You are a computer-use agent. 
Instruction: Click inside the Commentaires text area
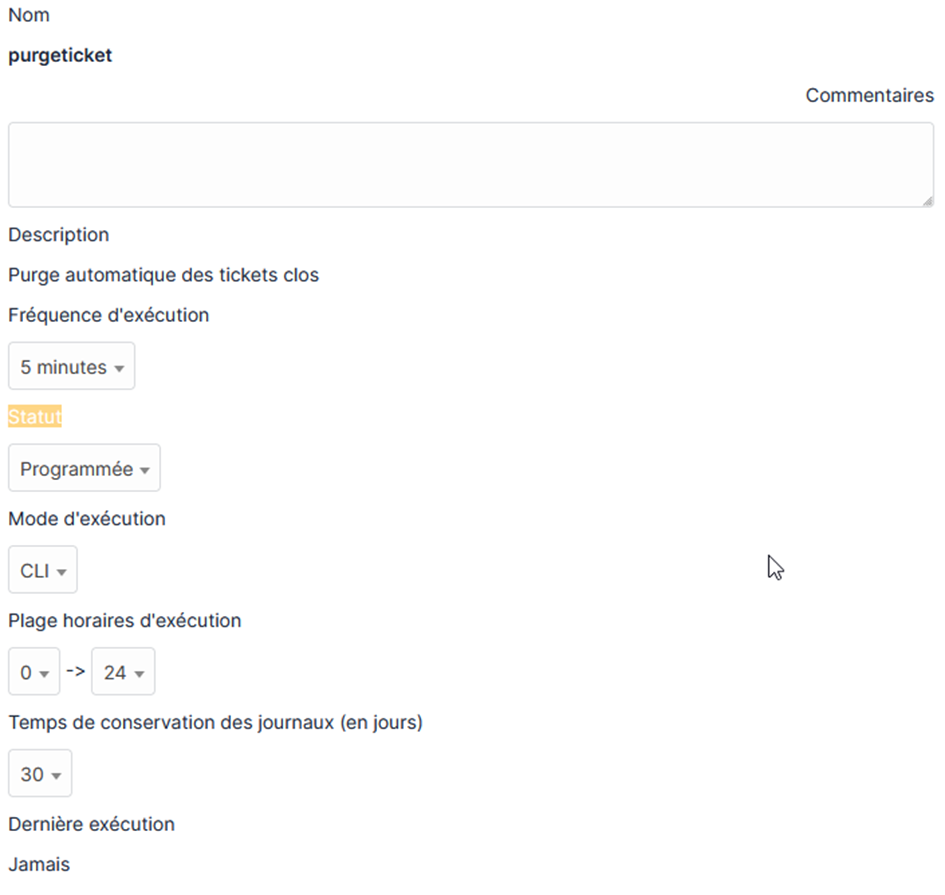pos(471,165)
